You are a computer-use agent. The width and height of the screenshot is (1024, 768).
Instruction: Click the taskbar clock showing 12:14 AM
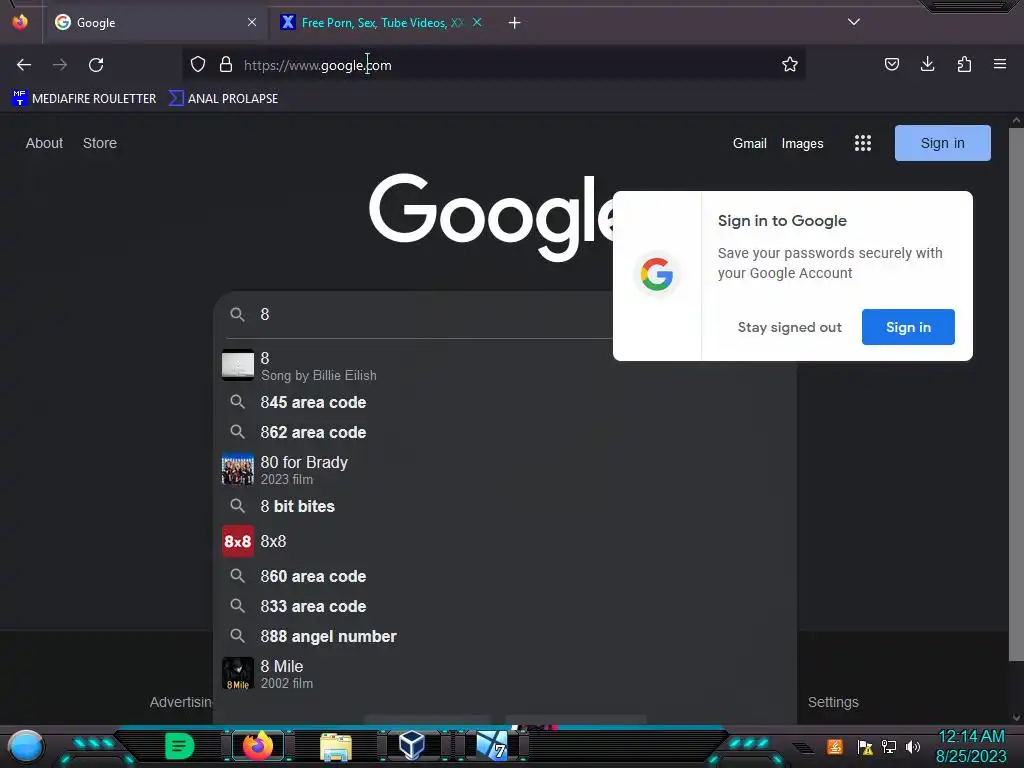tap(971, 746)
